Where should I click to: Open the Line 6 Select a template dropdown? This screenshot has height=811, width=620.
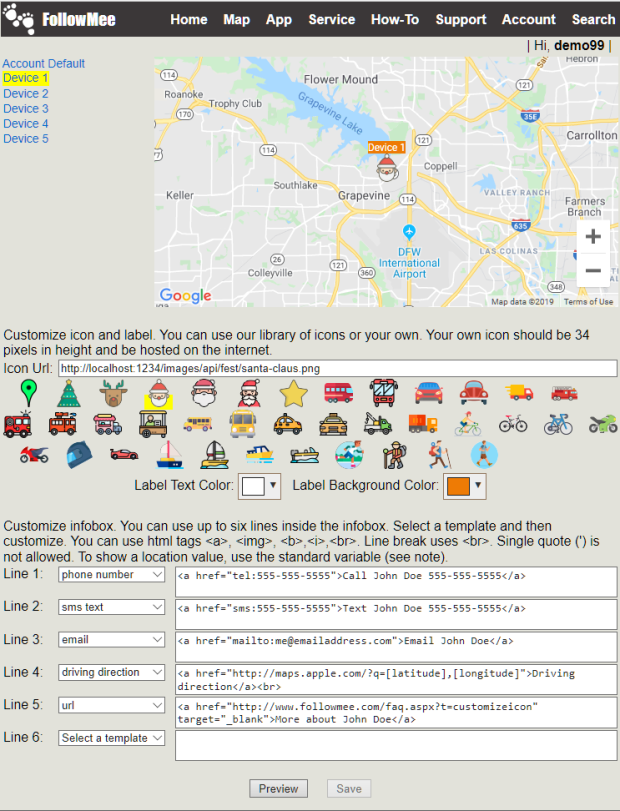point(112,738)
